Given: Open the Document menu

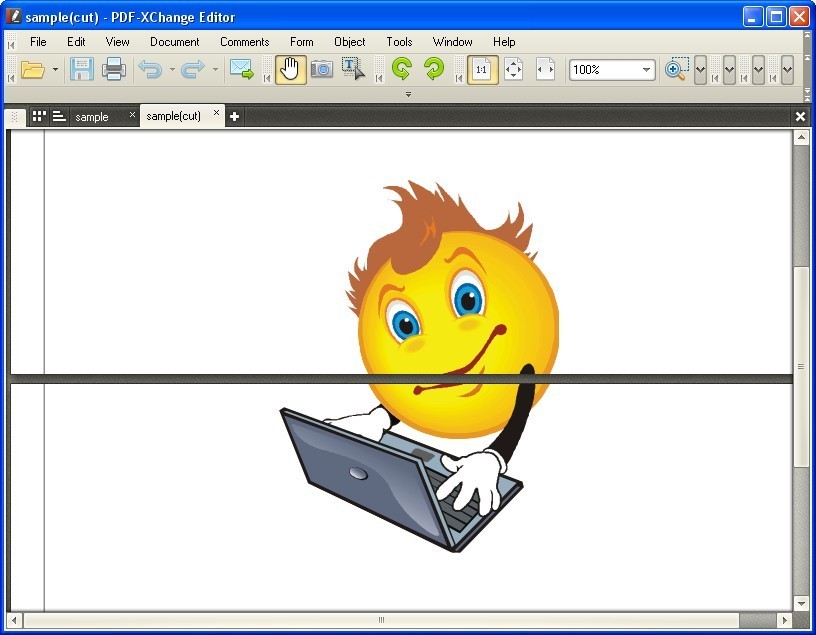Looking at the screenshot, I should click(x=174, y=42).
